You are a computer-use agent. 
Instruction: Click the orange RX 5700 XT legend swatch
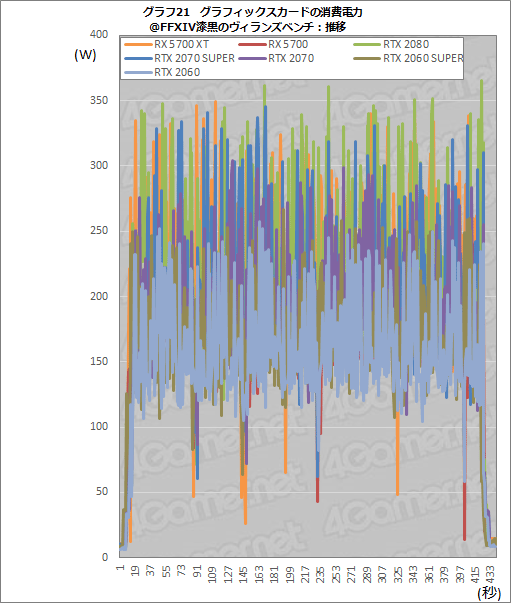coord(138,45)
